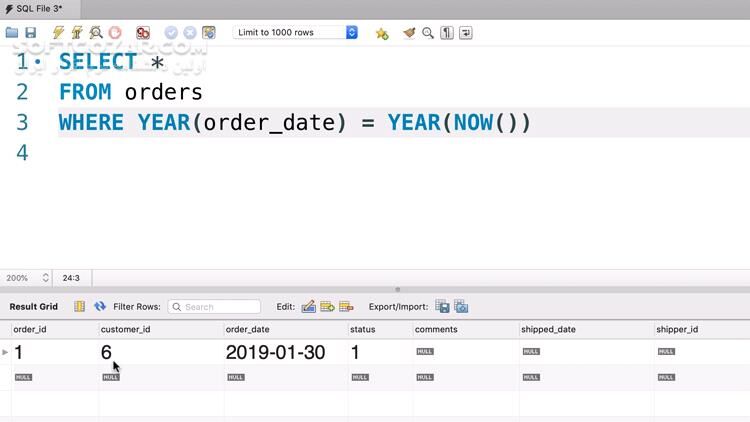Open the find magnifier in the editor toolbar
Screen dimensions: 750x422
pyautogui.click(x=428, y=33)
